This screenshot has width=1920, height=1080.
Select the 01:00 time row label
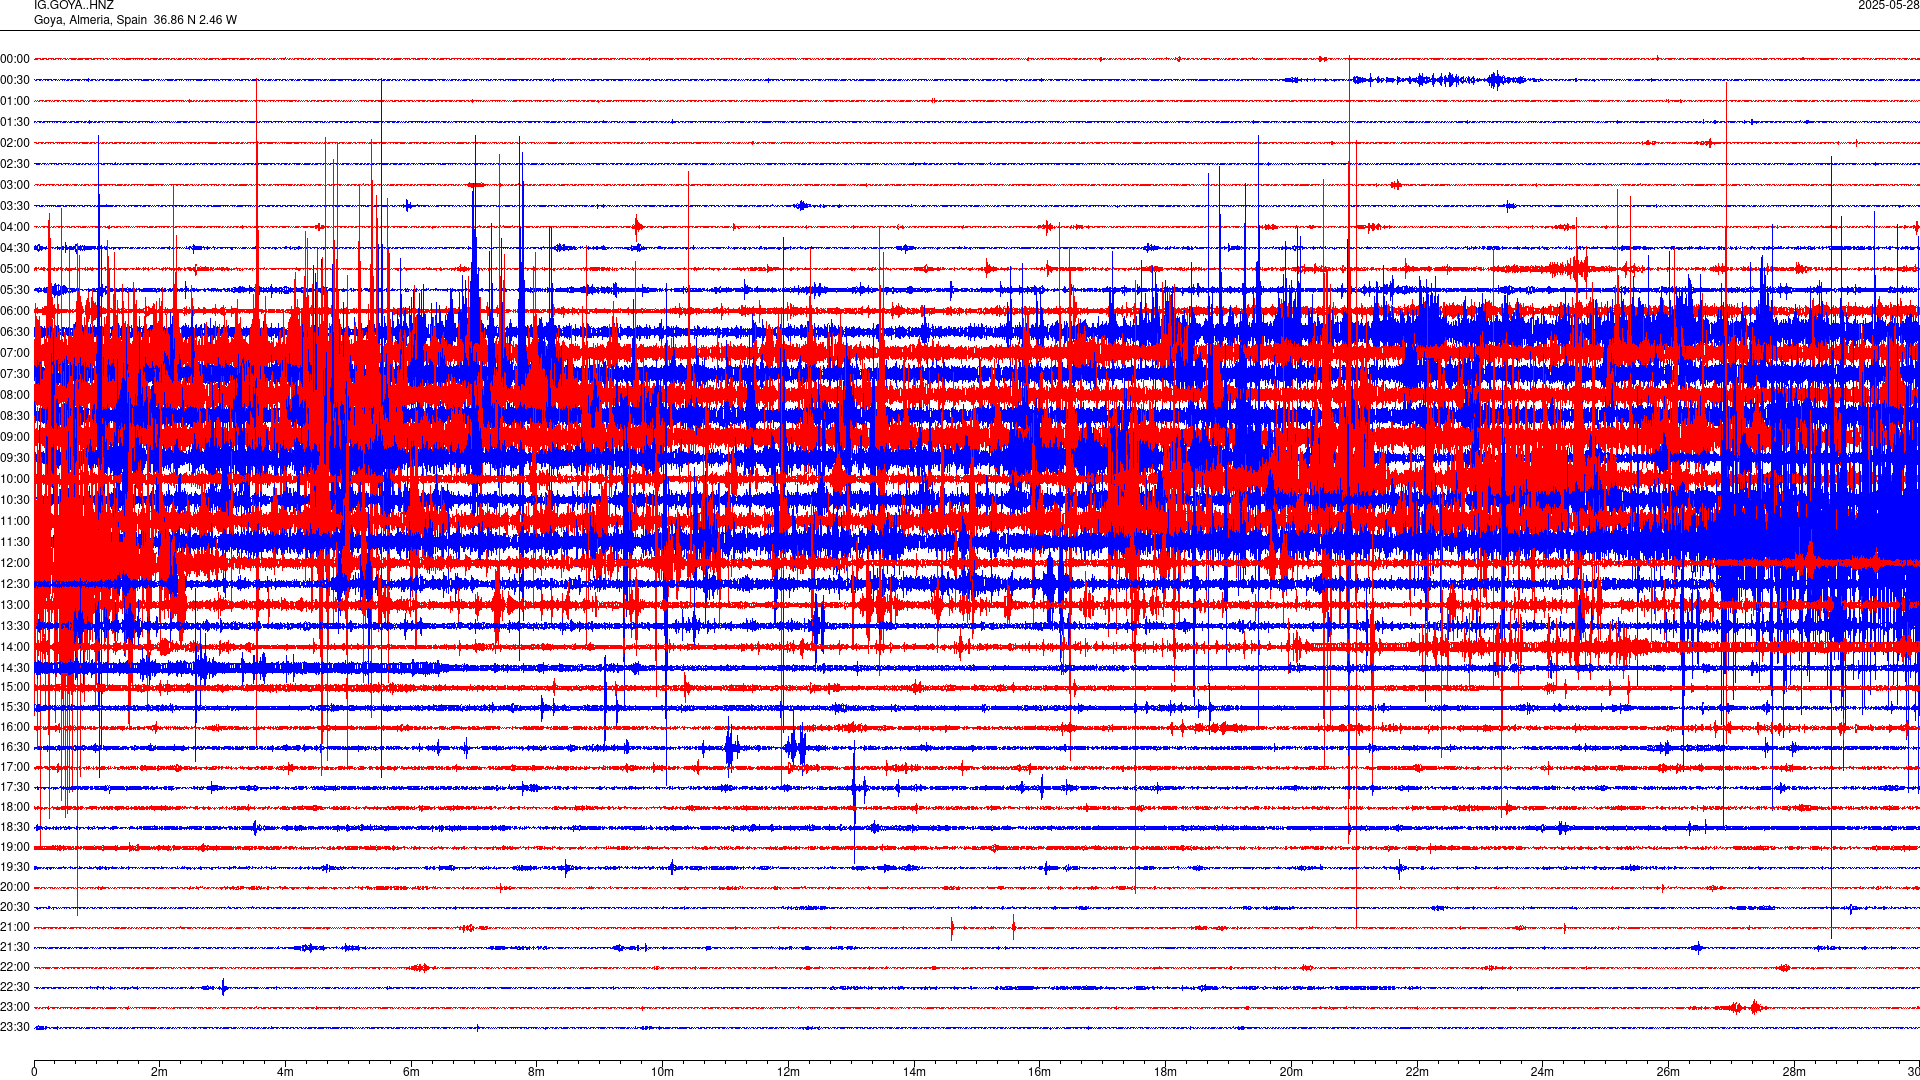15,101
